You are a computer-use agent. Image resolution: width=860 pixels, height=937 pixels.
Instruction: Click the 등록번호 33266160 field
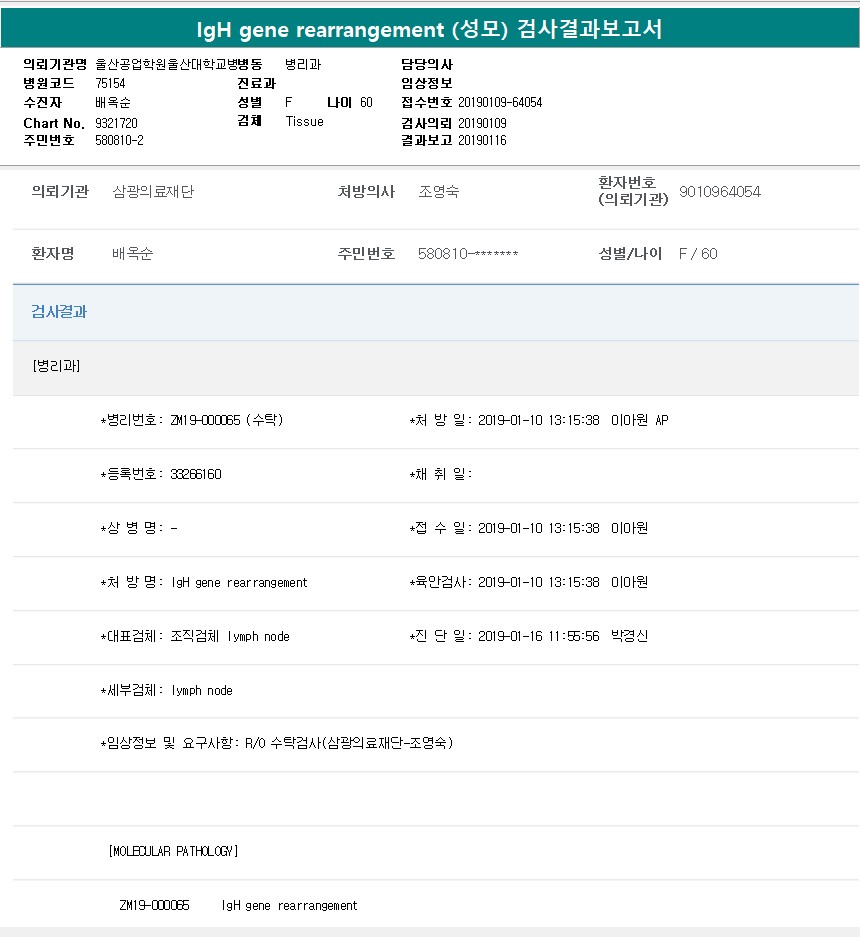pyautogui.click(x=161, y=474)
